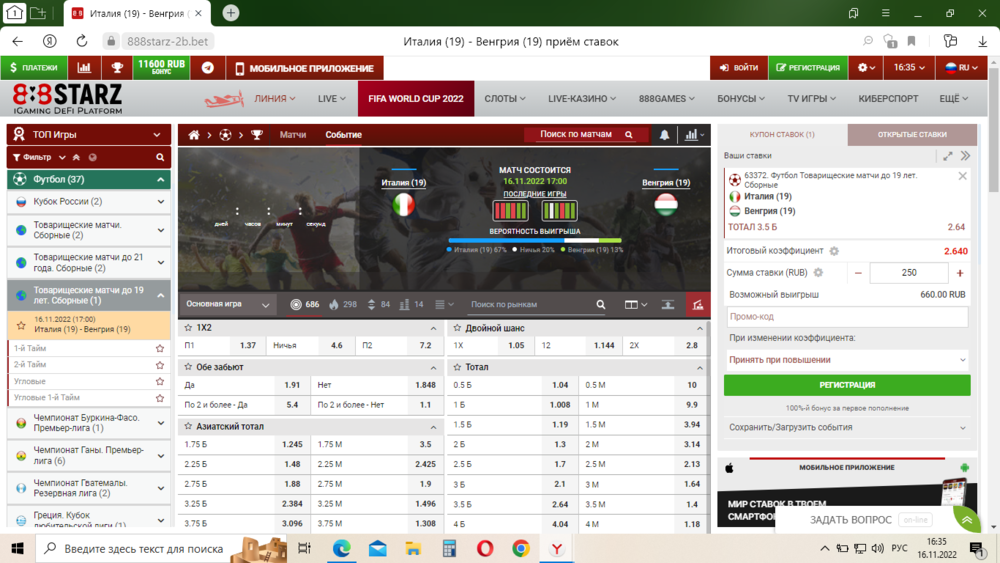This screenshot has height=563, width=1000.
Task: Open the СЛОТЫ menu
Action: point(504,99)
